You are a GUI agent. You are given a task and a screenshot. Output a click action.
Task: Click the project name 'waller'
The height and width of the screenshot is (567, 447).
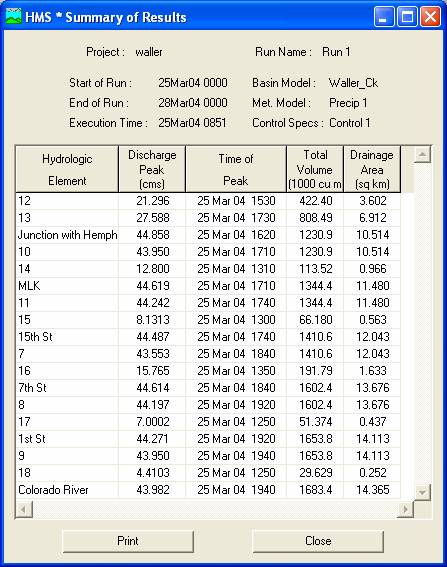click(x=149, y=52)
